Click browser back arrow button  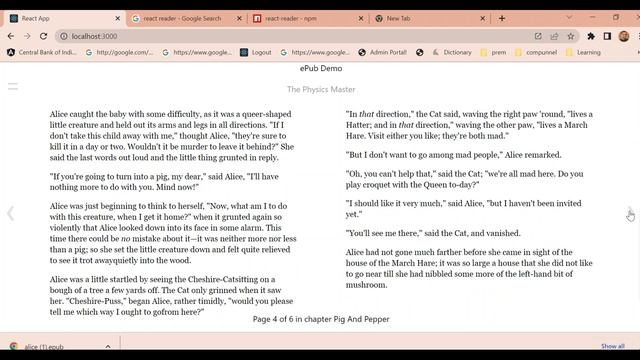(x=11, y=36)
